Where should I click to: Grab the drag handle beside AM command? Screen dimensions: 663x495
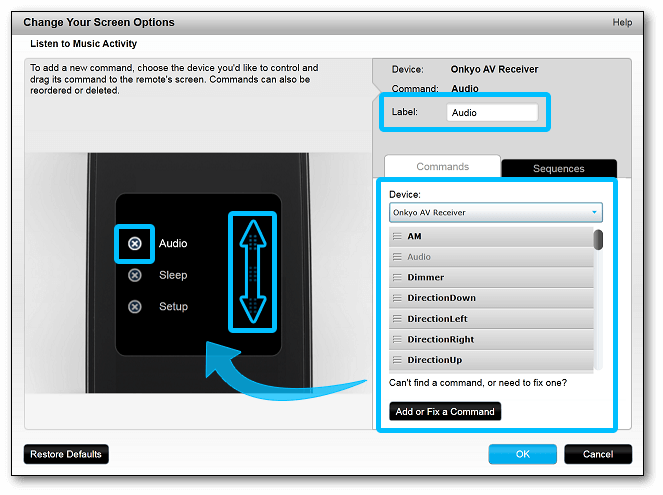397,236
